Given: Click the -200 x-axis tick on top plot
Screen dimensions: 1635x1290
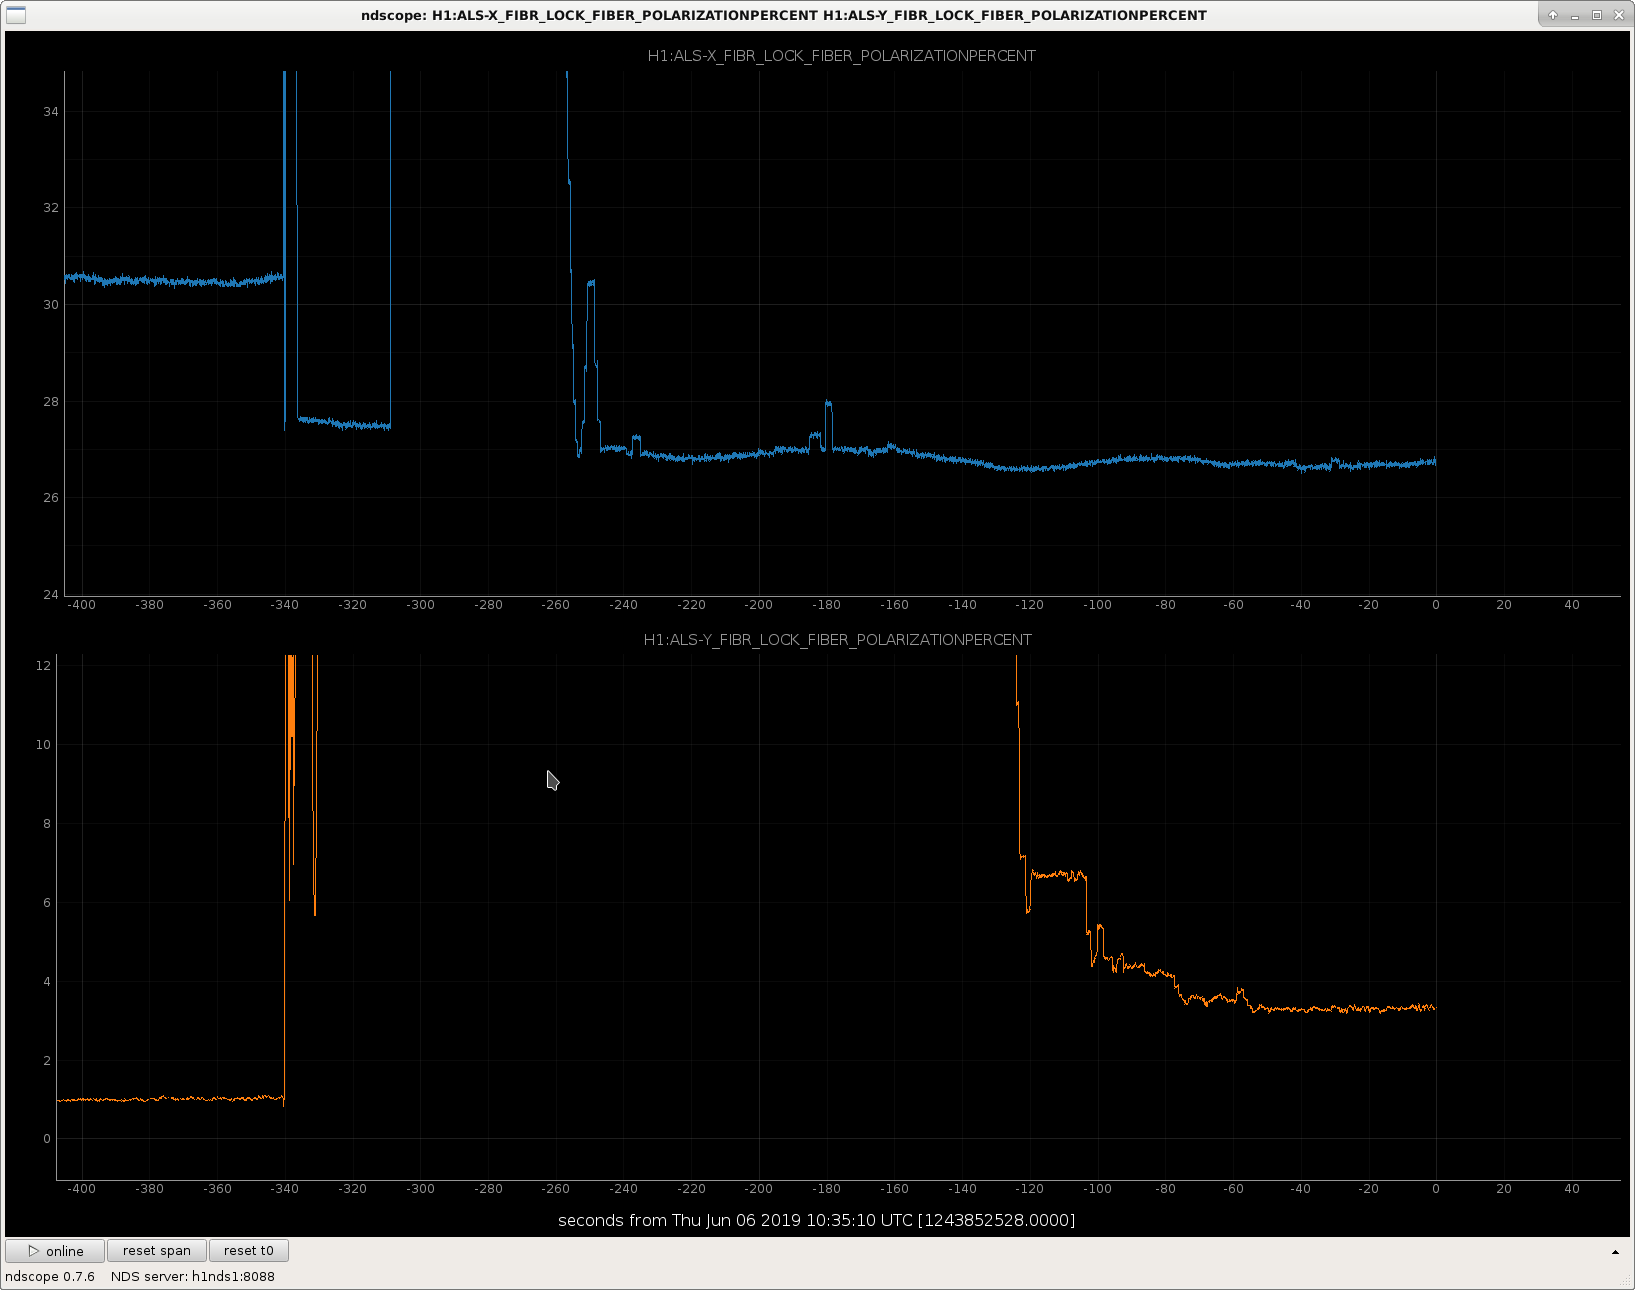Looking at the screenshot, I should click(x=759, y=605).
